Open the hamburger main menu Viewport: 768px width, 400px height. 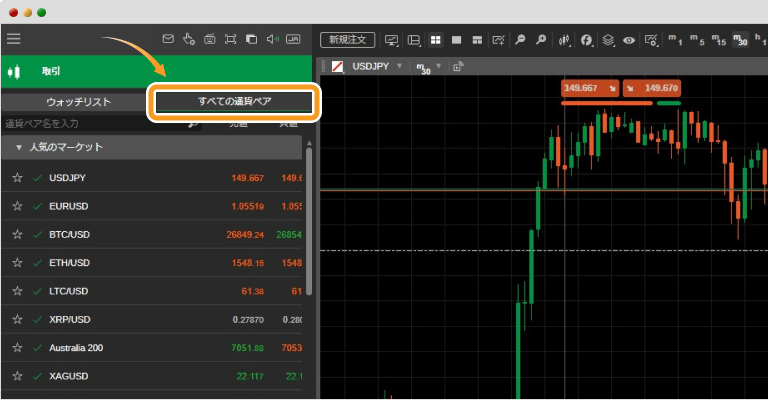pos(14,38)
